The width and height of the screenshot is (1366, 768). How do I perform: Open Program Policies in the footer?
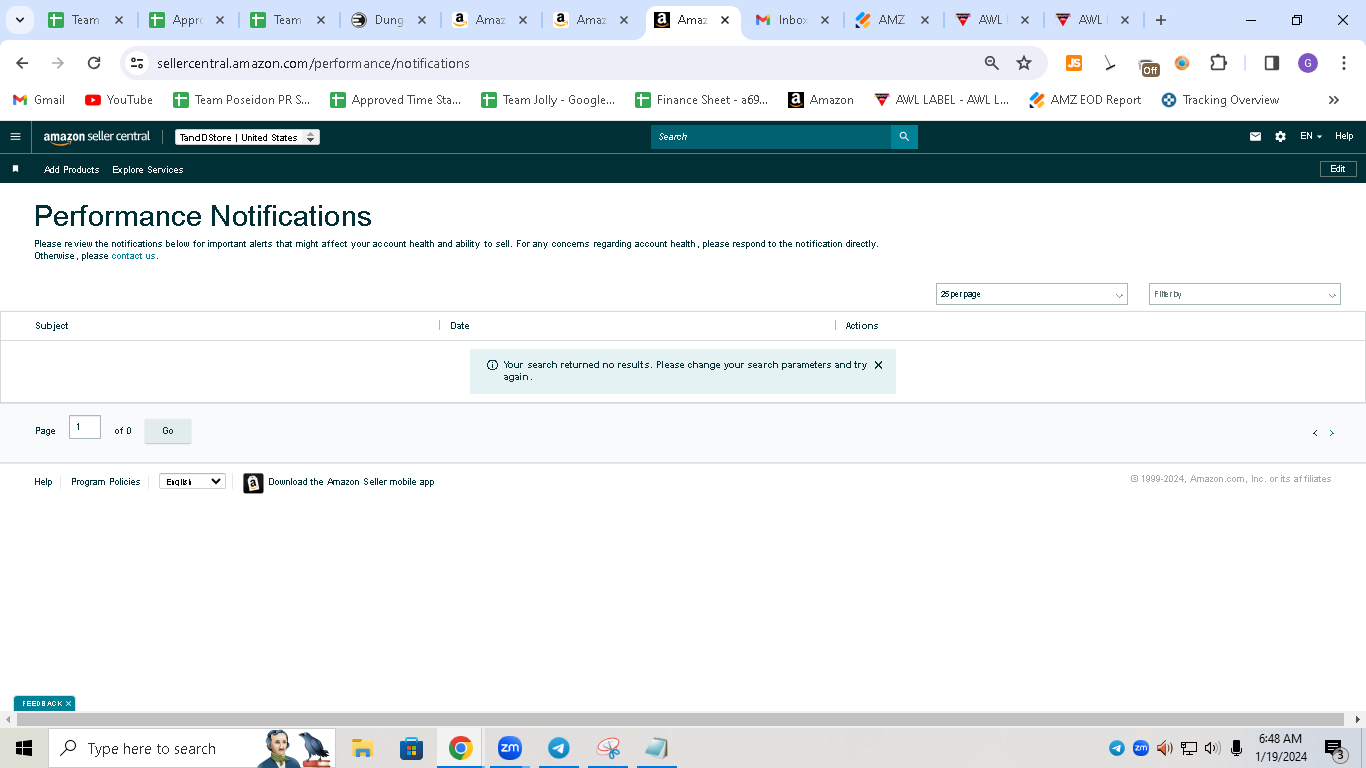[x=106, y=482]
